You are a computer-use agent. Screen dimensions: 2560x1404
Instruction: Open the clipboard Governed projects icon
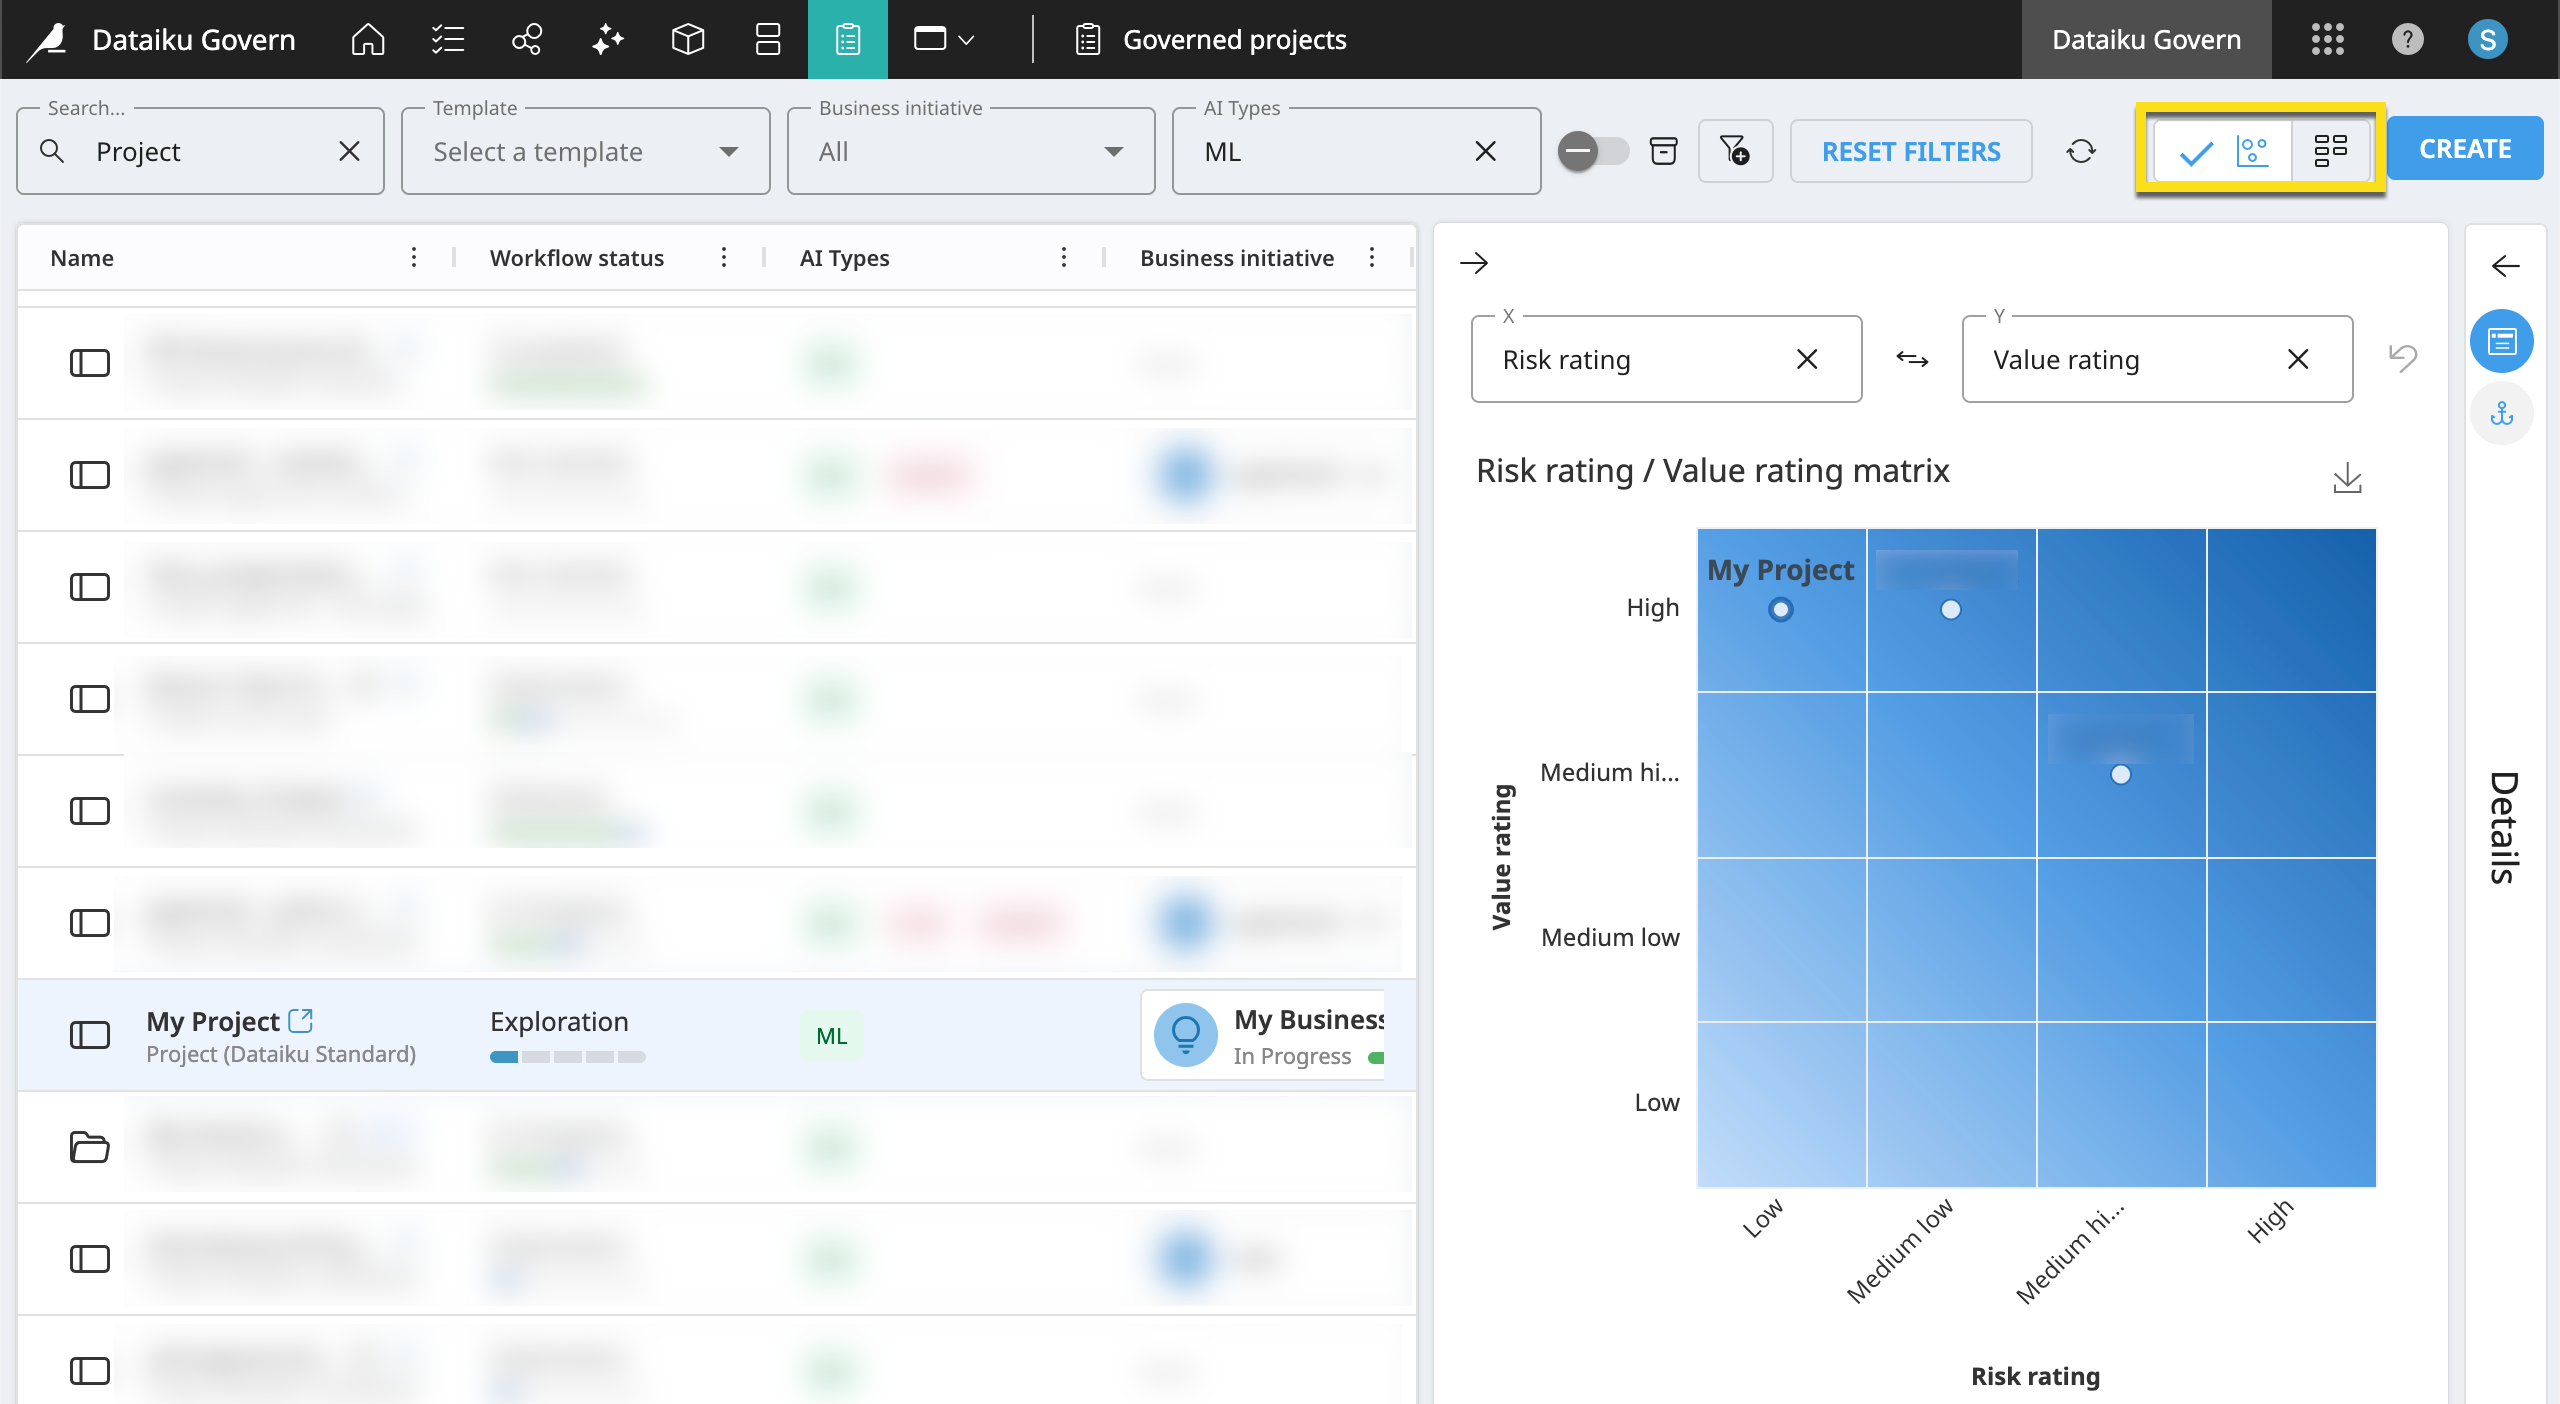847,40
